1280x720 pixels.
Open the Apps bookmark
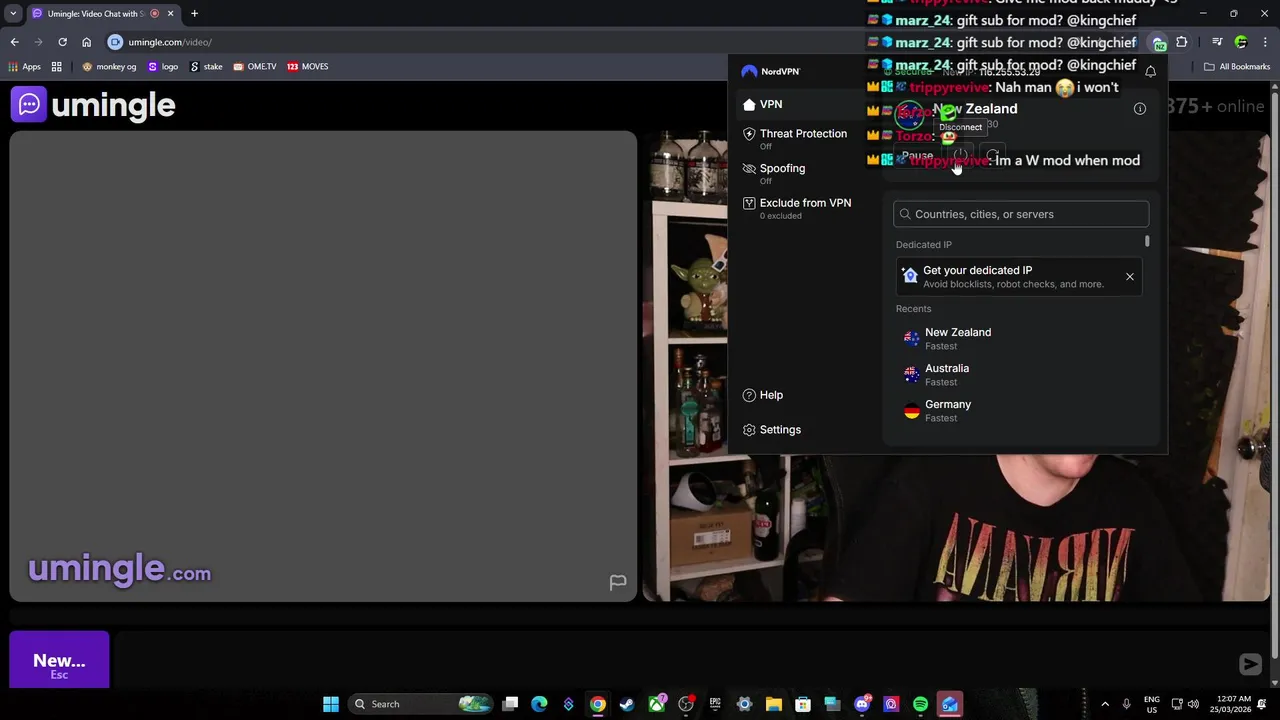tap(24, 67)
